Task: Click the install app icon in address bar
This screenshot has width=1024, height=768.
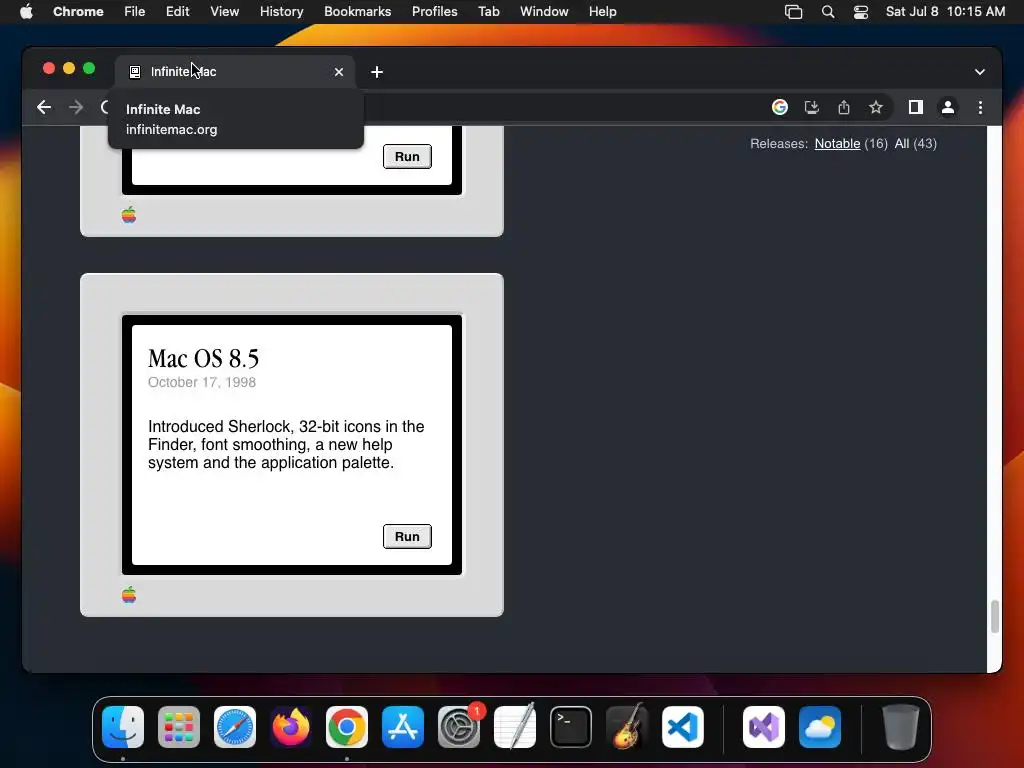Action: click(812, 107)
